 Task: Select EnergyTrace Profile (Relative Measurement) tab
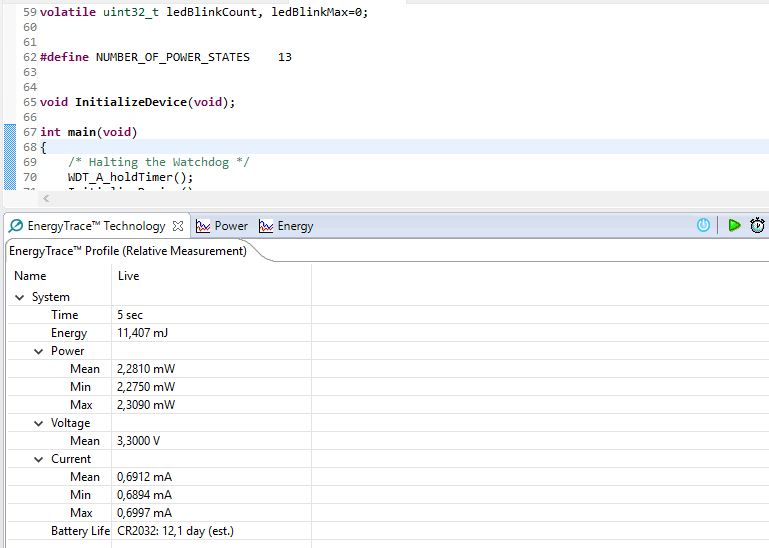[128, 251]
